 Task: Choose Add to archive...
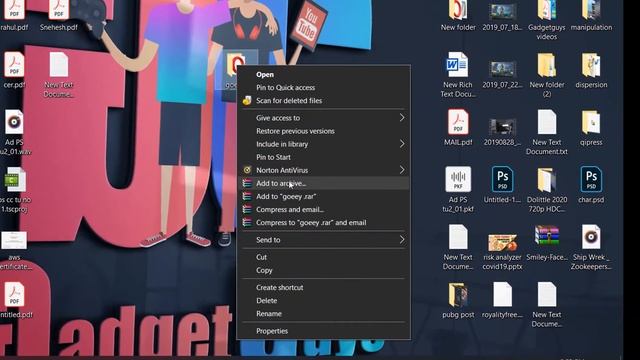(324, 183)
